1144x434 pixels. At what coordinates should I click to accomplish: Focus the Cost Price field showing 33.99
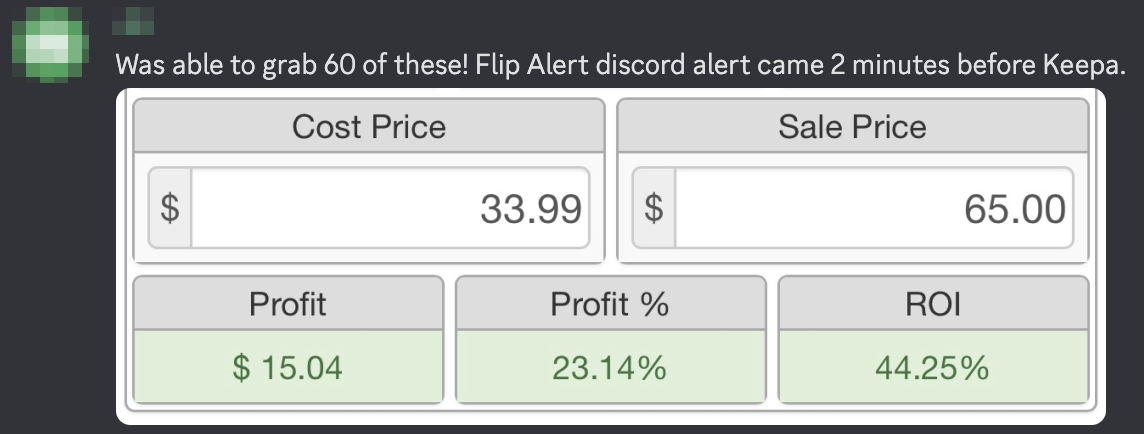point(388,209)
